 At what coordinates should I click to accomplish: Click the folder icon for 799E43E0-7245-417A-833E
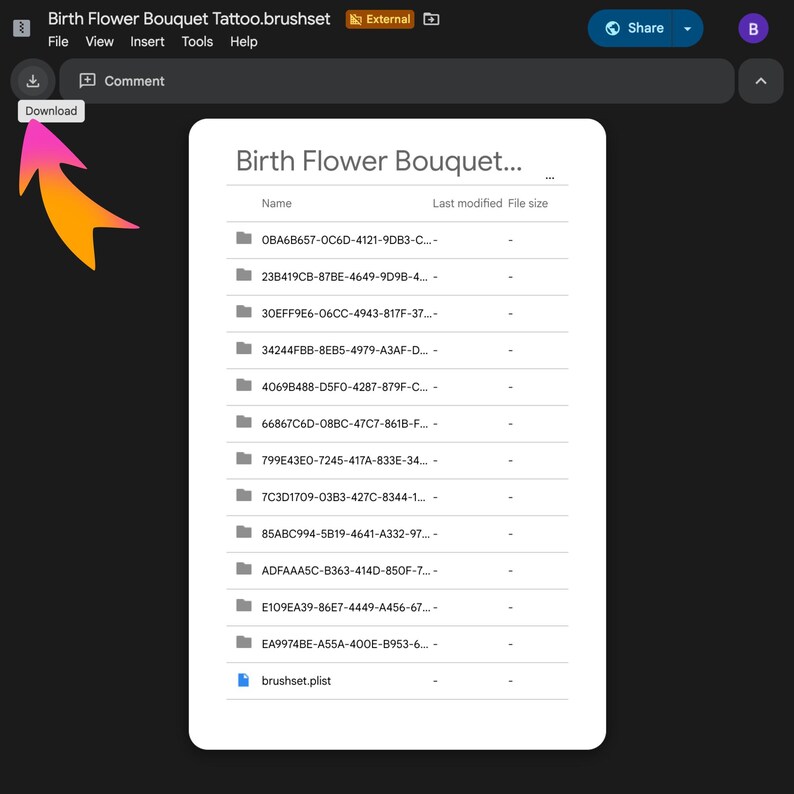[244, 458]
